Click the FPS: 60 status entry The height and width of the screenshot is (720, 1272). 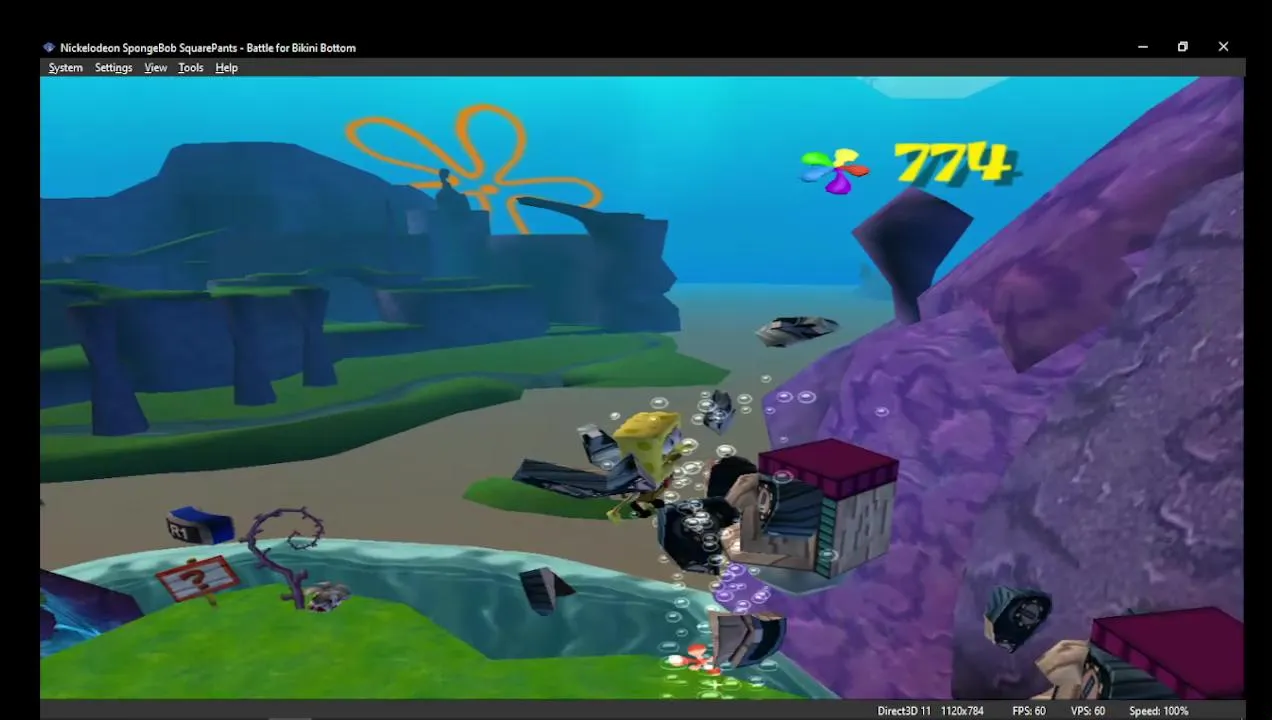tap(1028, 711)
